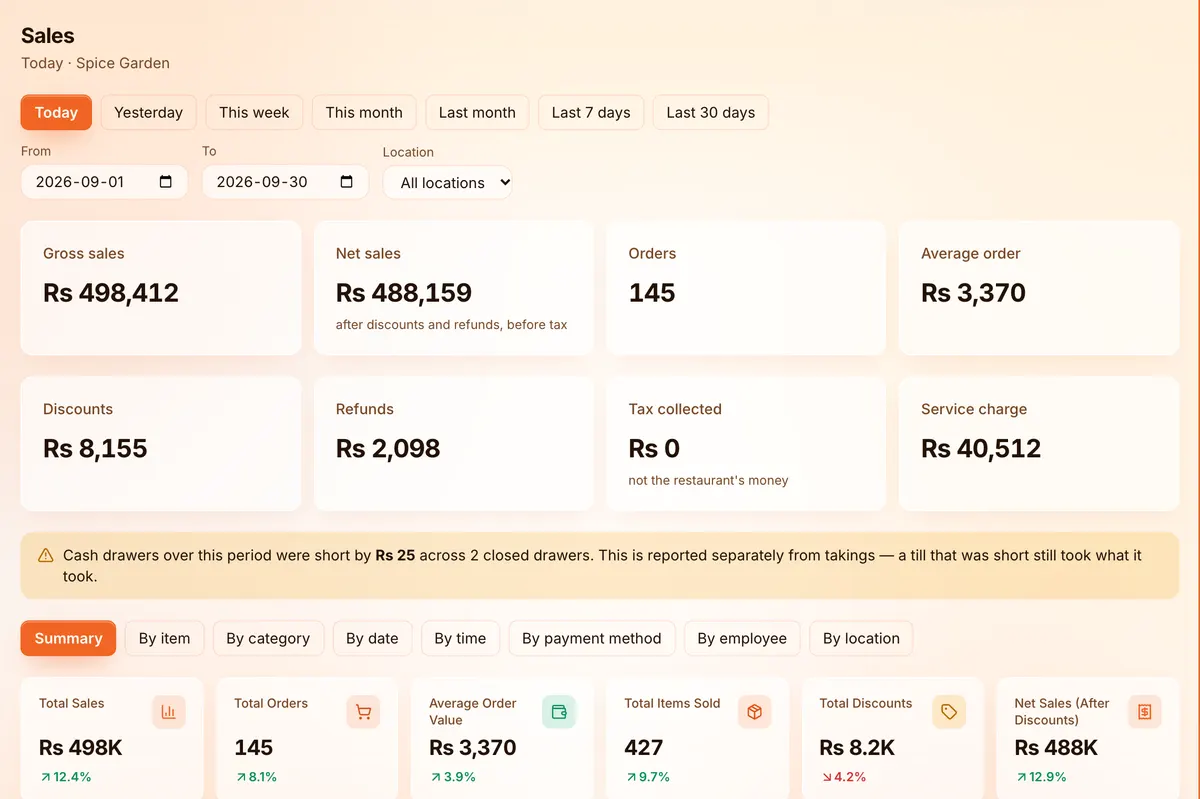The height and width of the screenshot is (799, 1200).
Task: Switch to the By location tab
Action: 861,638
